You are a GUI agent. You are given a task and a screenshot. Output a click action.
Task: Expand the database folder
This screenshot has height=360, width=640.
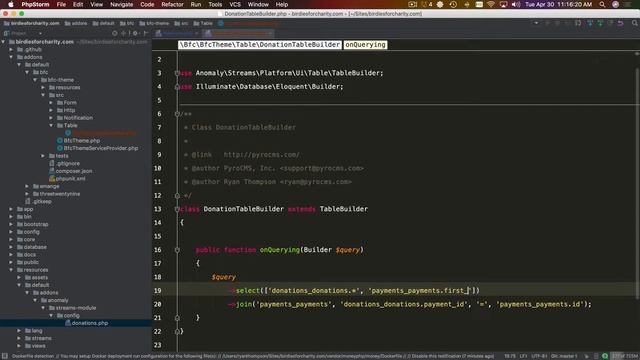pos(11,247)
